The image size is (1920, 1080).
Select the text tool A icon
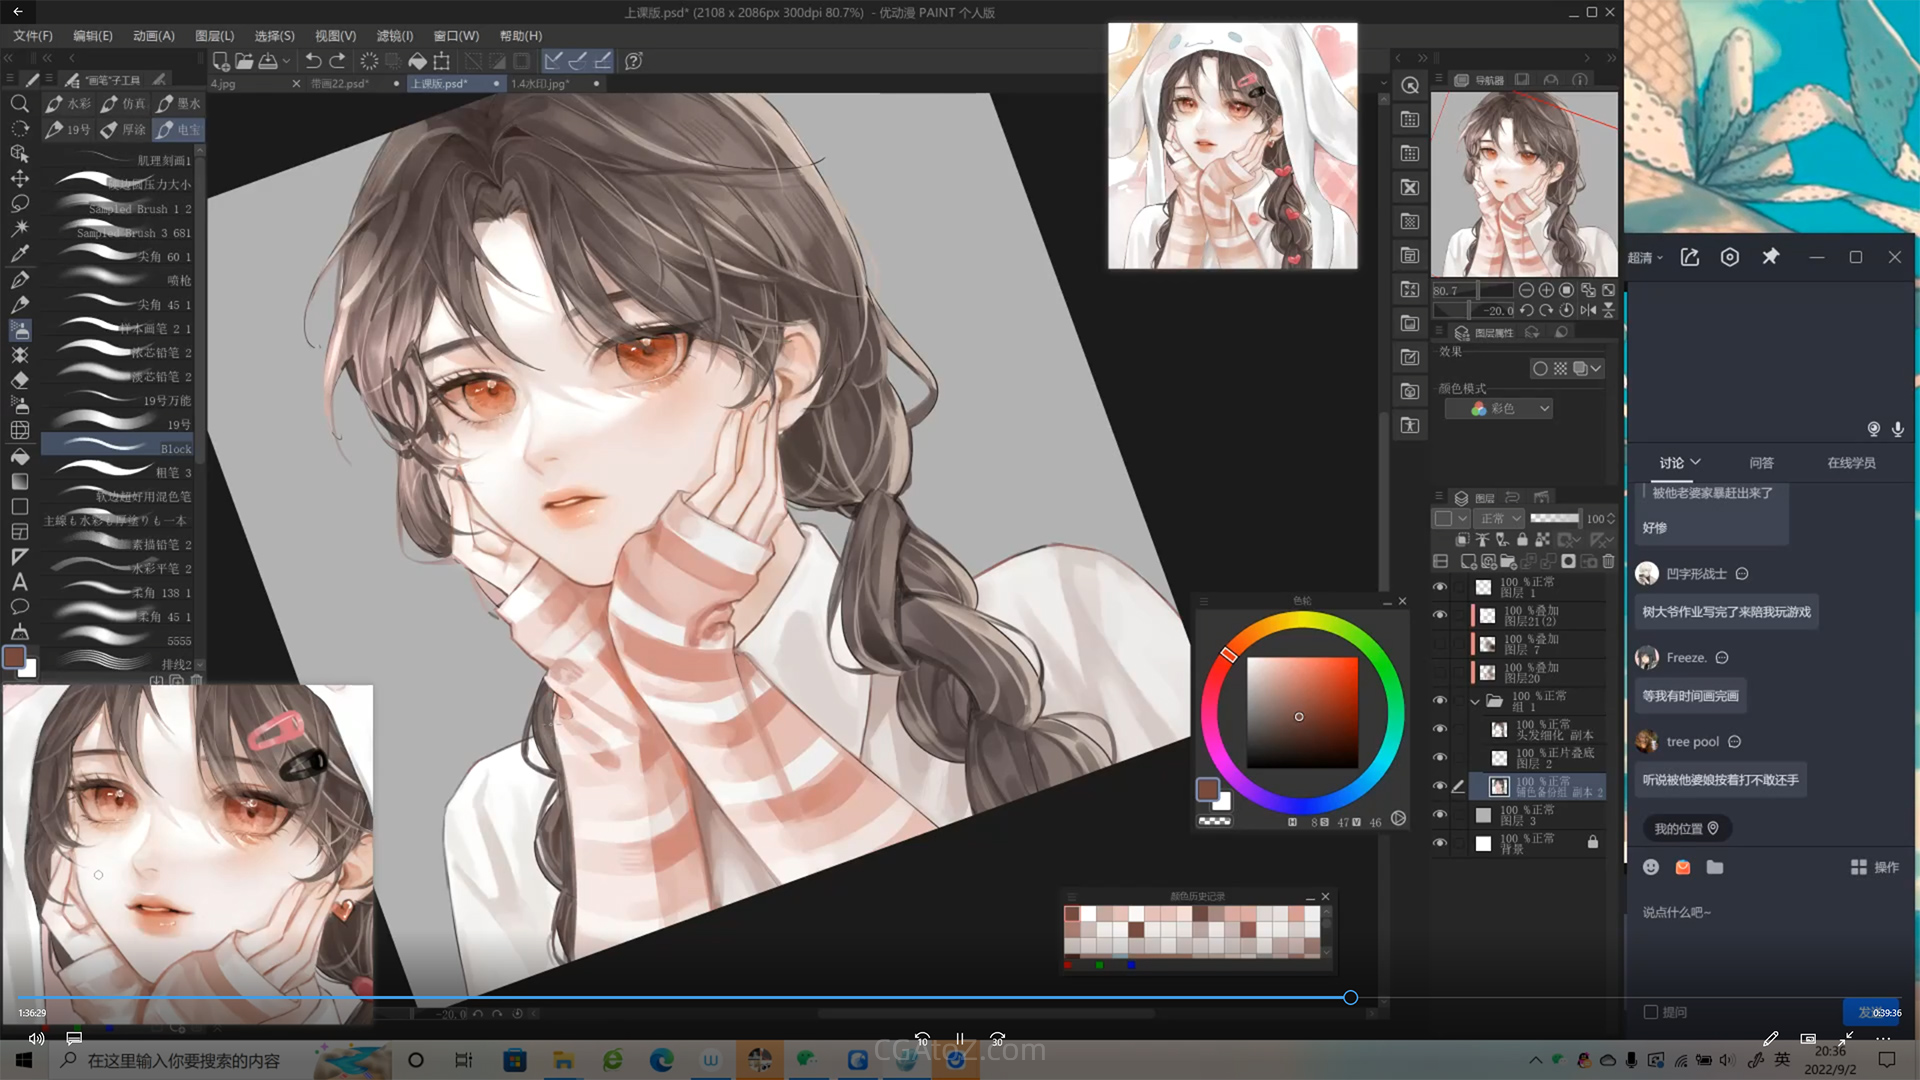(19, 582)
